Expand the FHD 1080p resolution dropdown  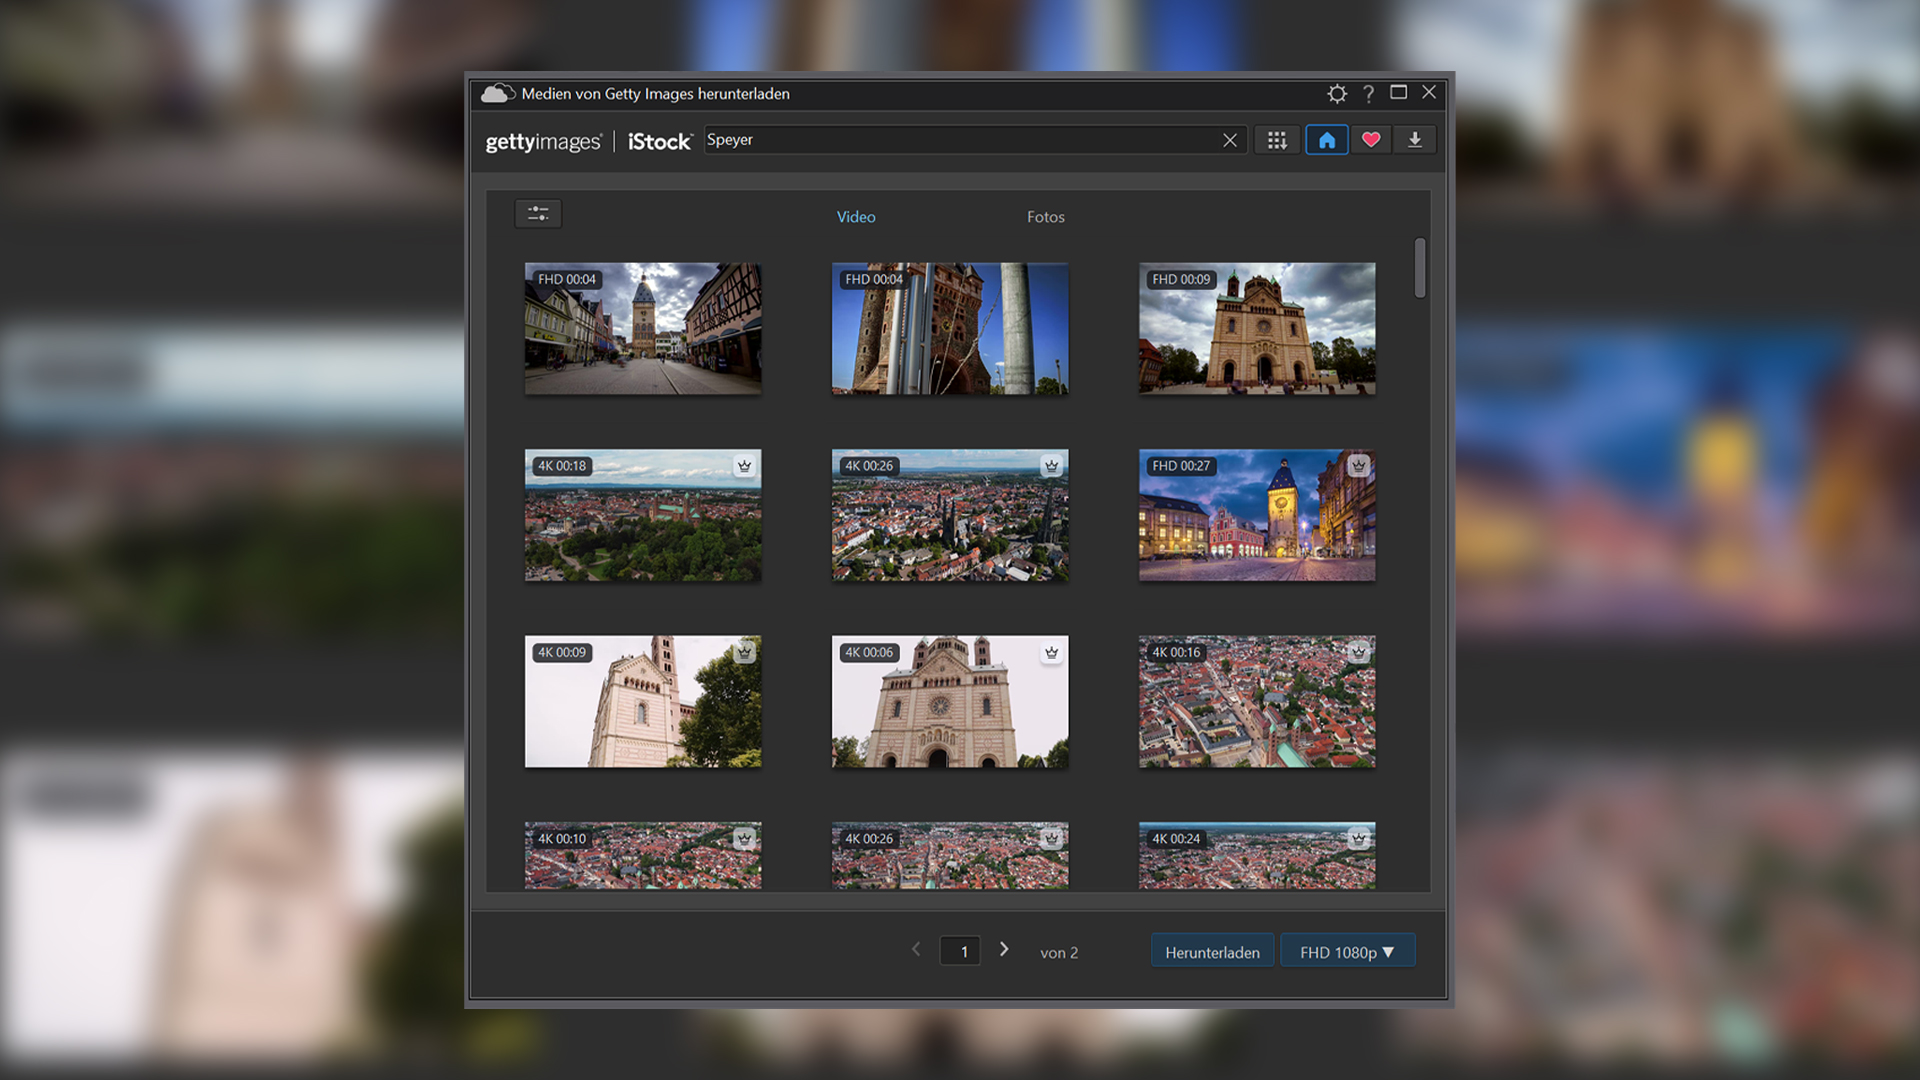[x=1347, y=952]
